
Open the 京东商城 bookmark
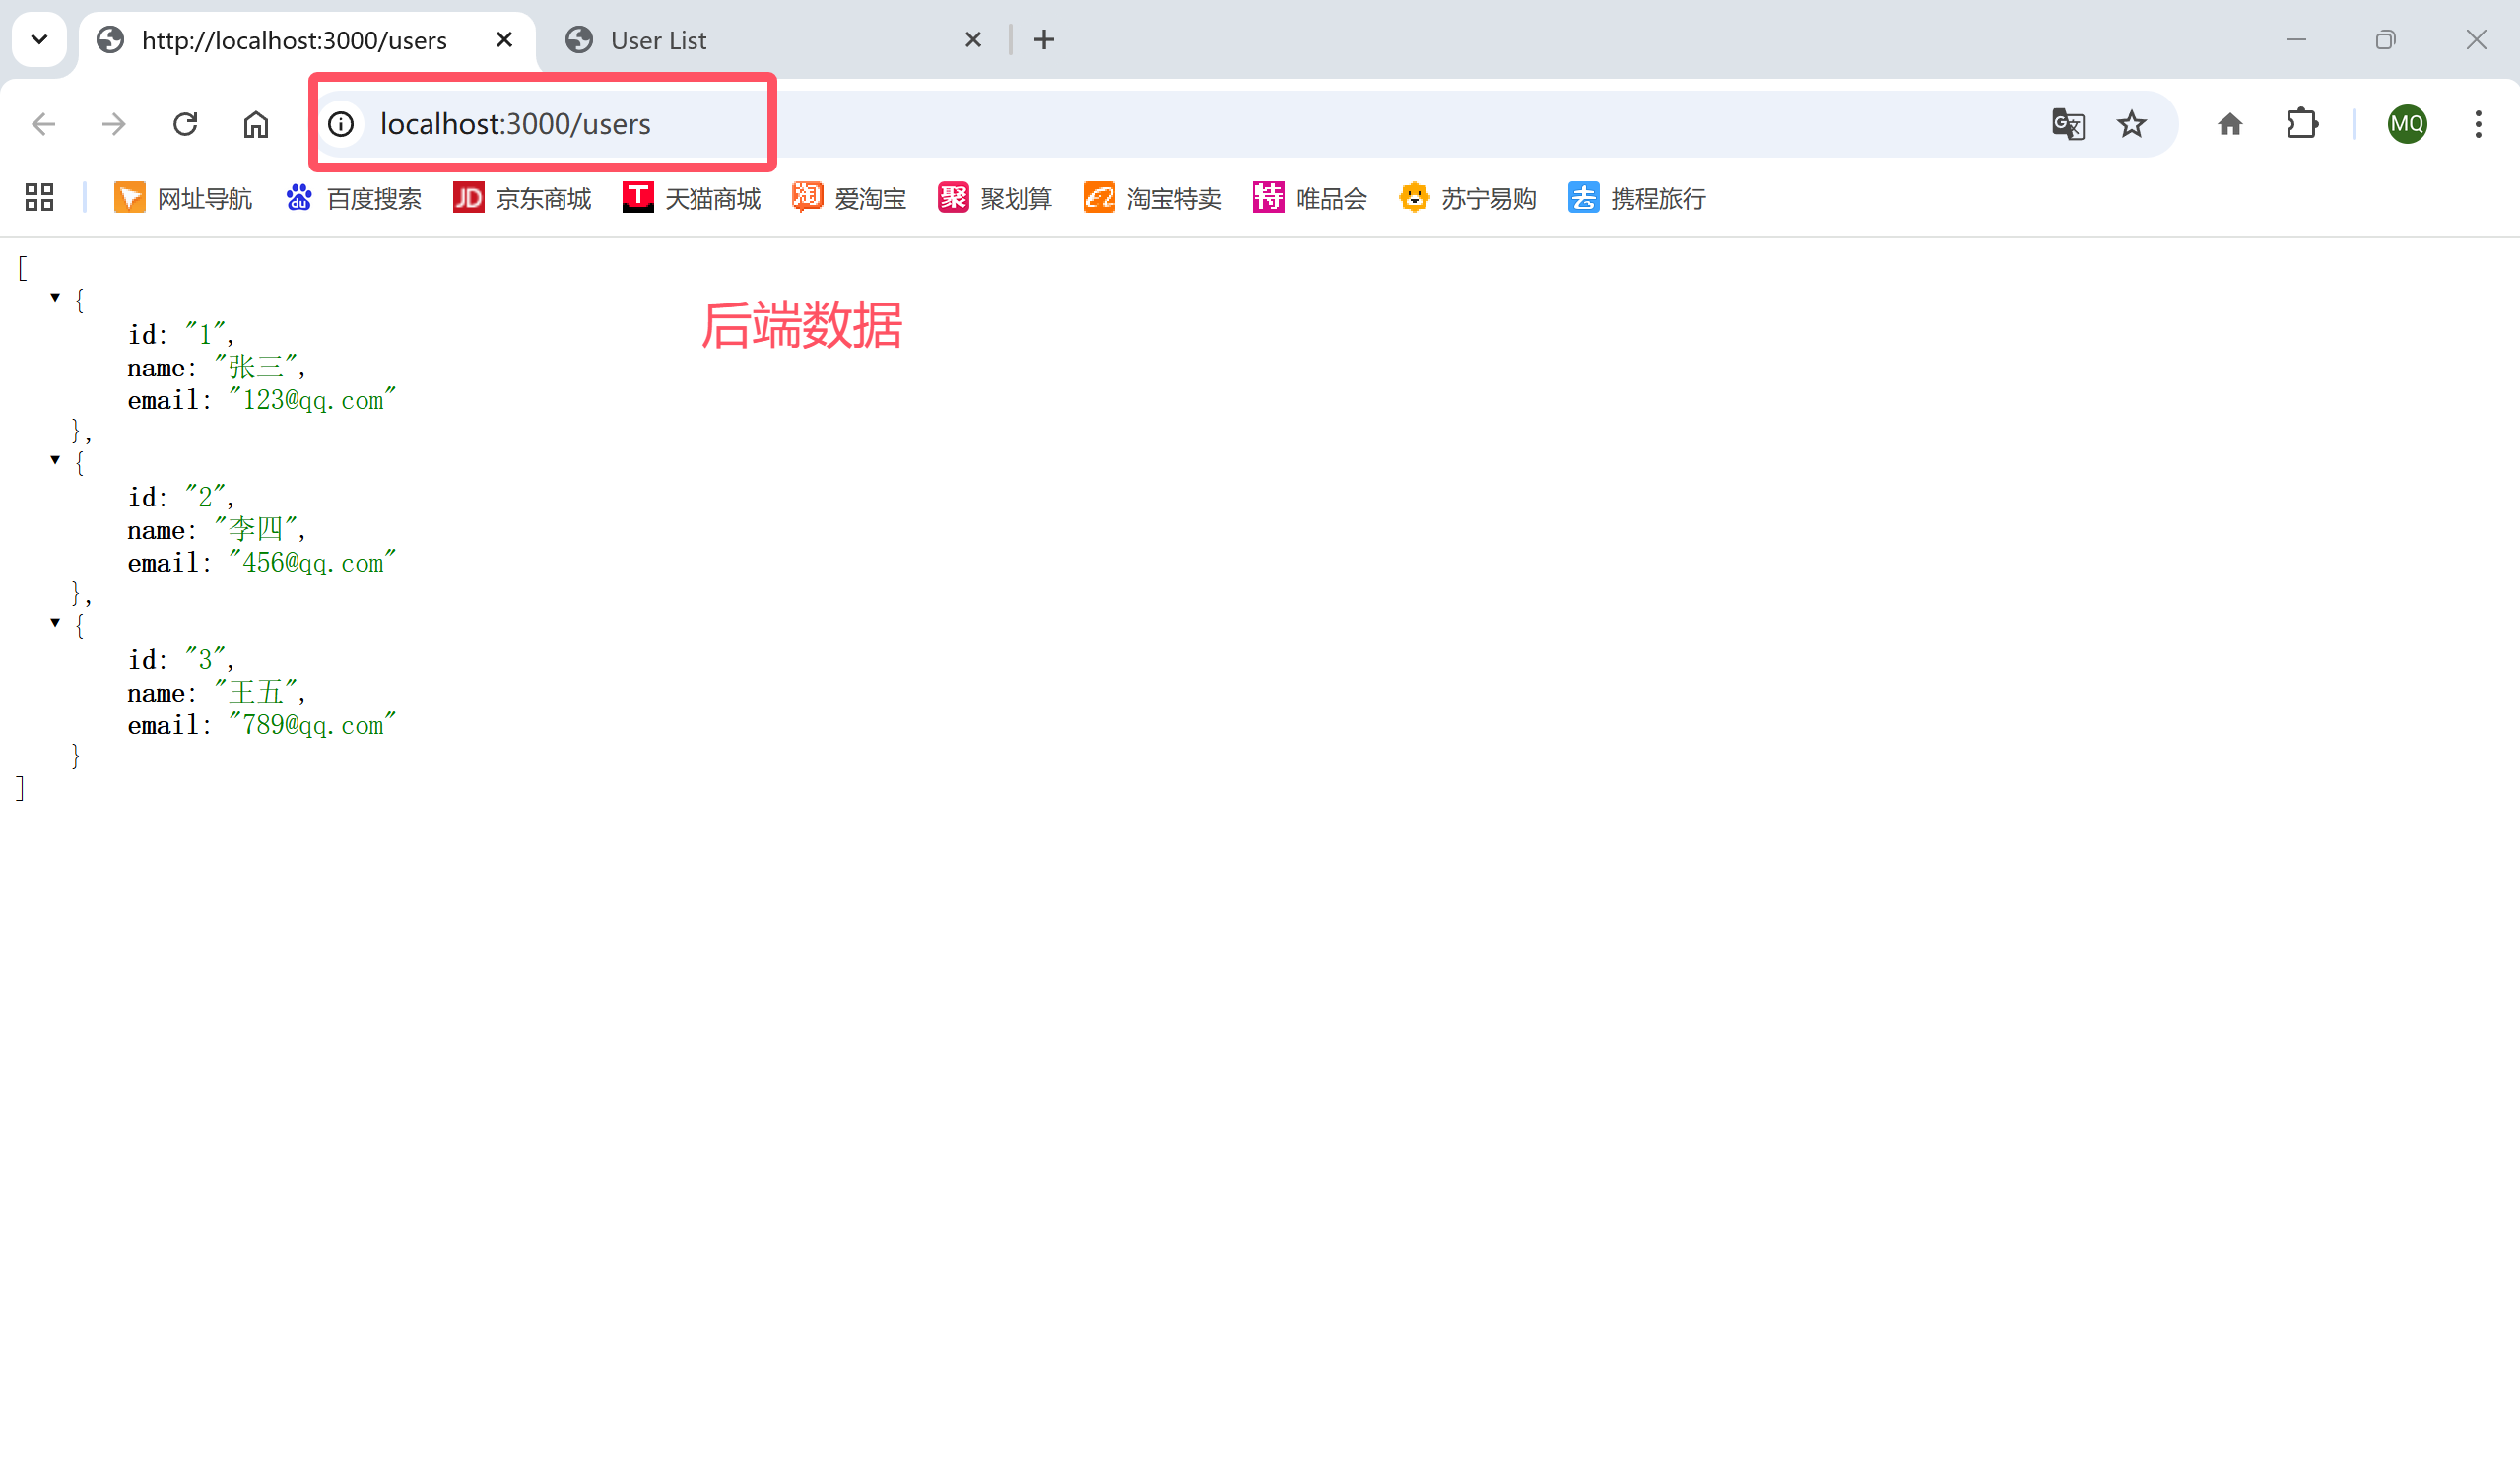[x=522, y=198]
